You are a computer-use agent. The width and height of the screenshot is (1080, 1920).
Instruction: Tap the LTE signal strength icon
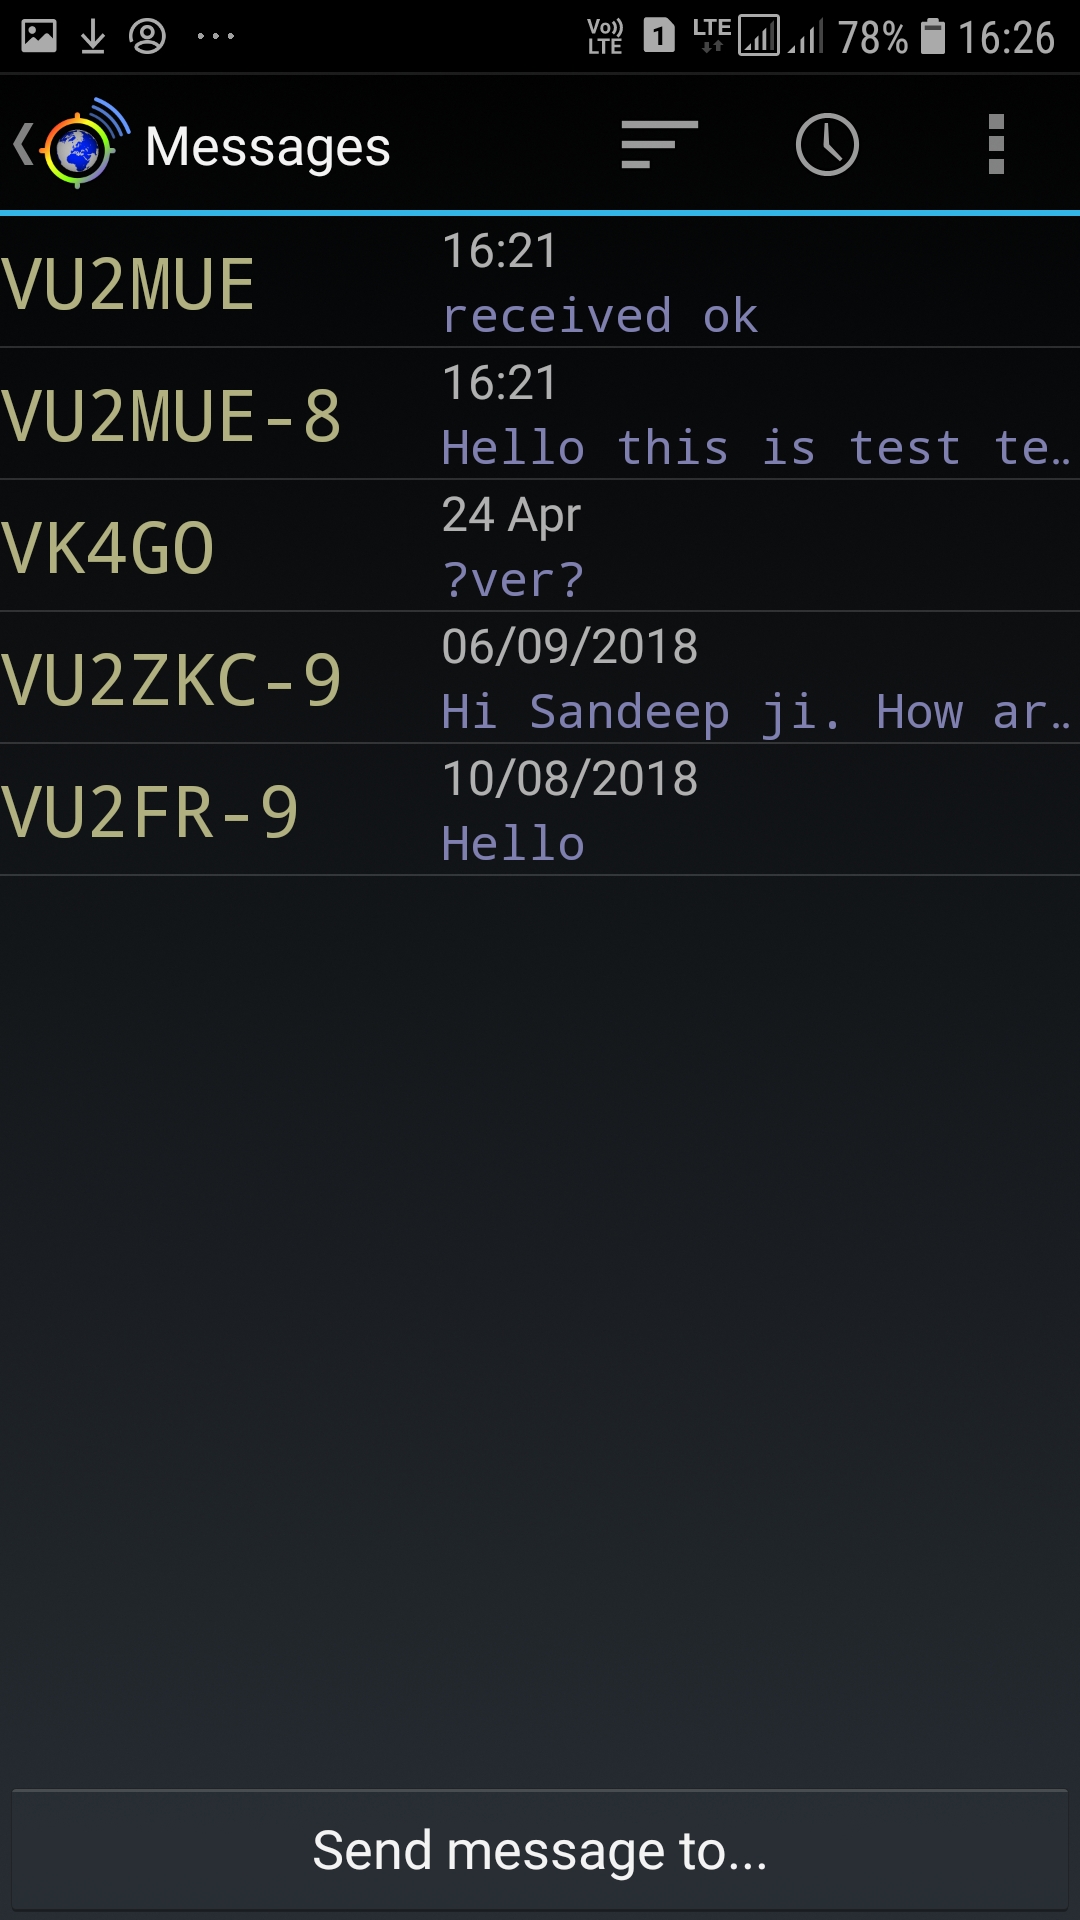pos(758,37)
